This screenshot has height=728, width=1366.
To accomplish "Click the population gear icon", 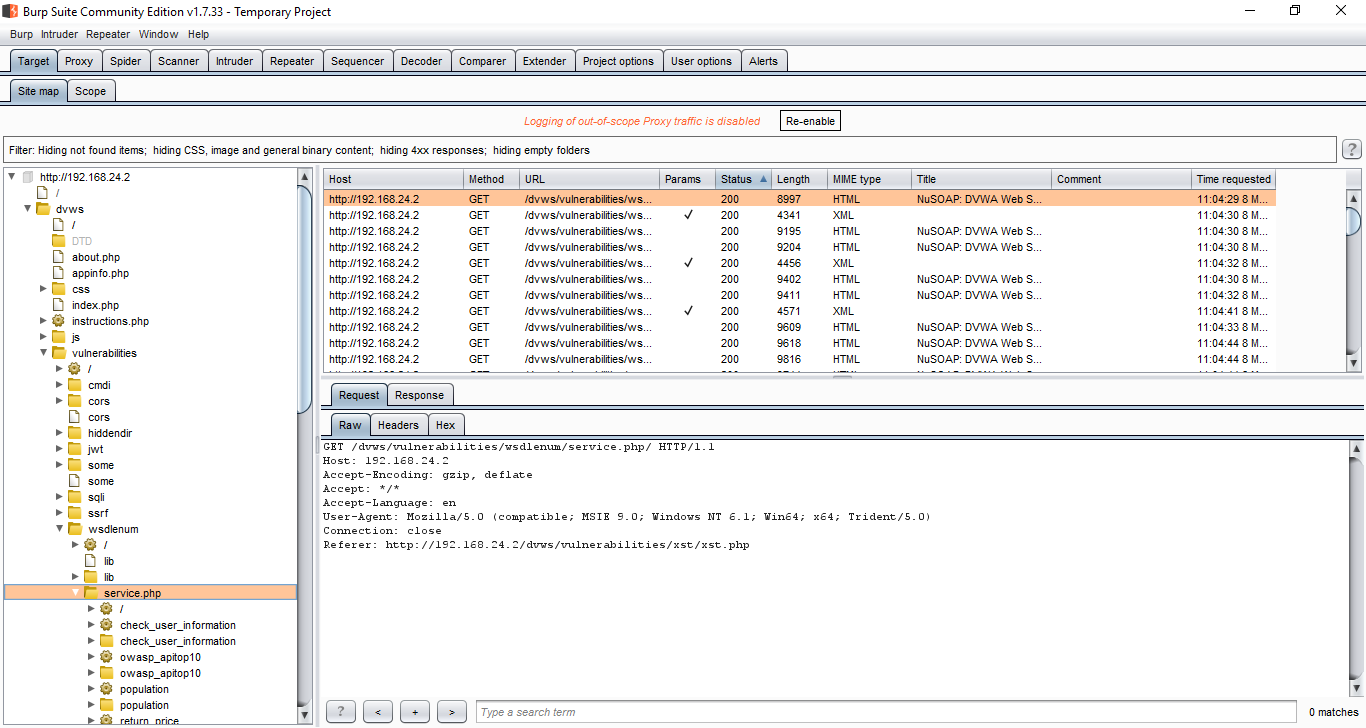I will pyautogui.click(x=106, y=689).
